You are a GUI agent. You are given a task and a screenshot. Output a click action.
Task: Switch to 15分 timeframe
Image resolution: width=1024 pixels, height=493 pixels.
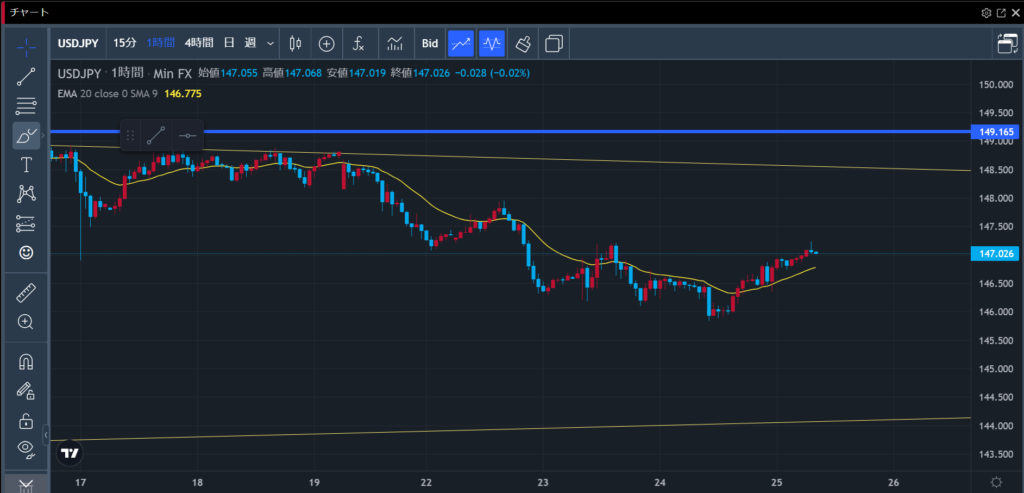tap(125, 43)
